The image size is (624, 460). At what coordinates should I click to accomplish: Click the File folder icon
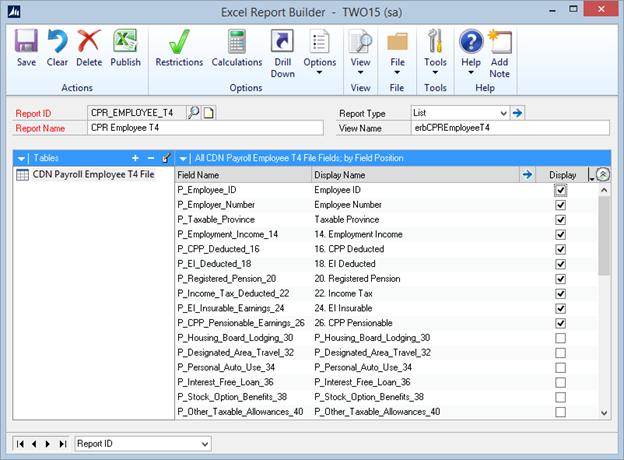[397, 41]
